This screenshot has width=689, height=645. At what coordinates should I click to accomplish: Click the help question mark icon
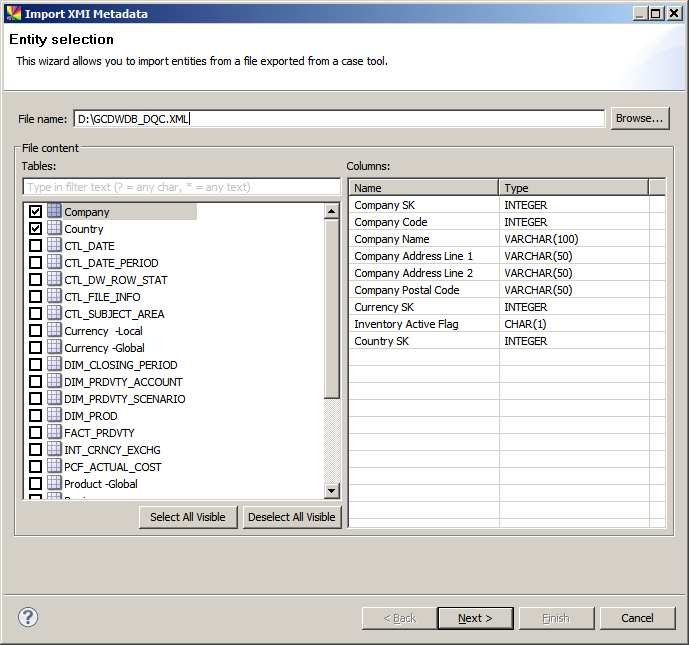[28, 617]
